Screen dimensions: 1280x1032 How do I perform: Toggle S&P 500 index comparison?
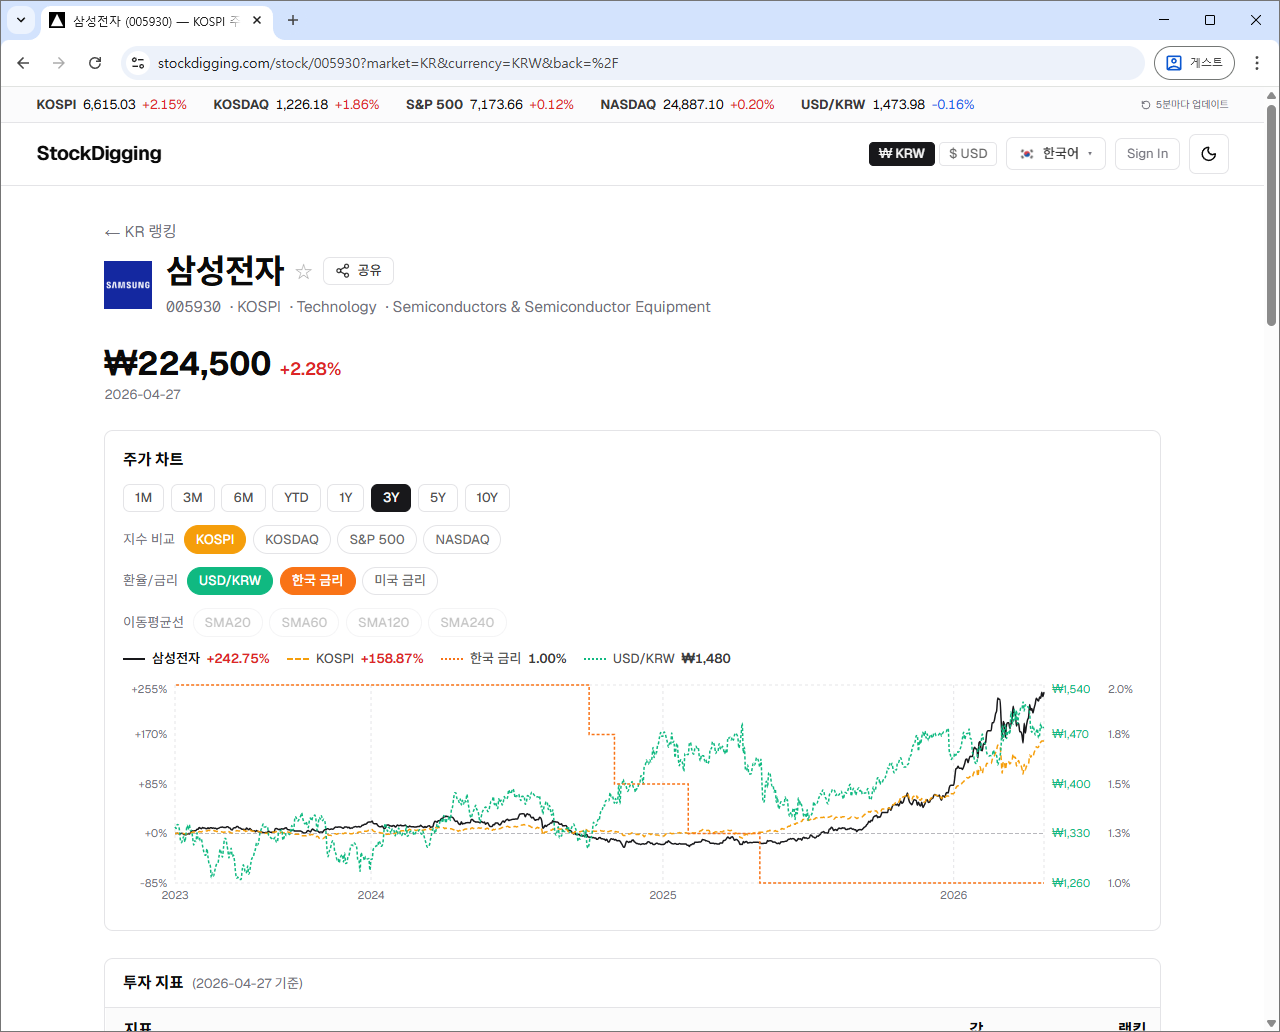click(377, 540)
